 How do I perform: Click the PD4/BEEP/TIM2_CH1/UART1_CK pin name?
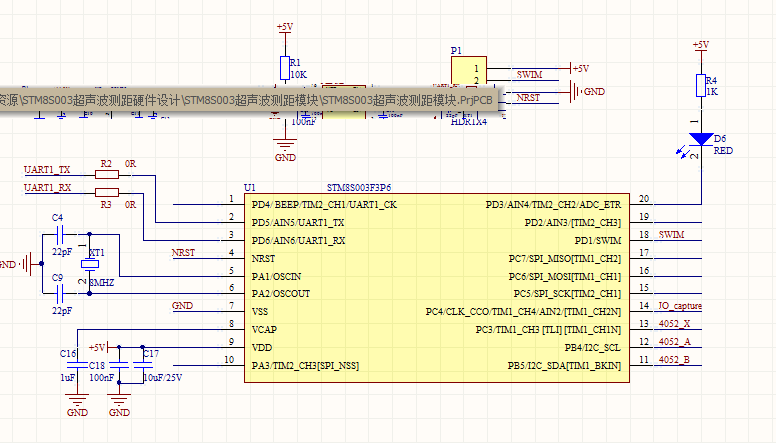pos(324,205)
